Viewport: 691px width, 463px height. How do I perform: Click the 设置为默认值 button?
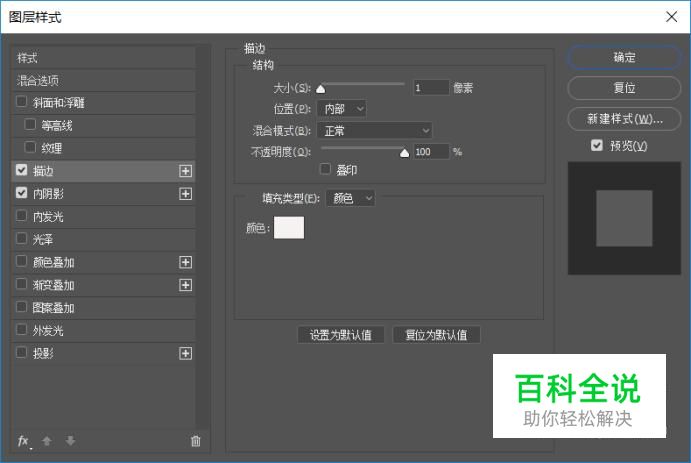point(341,335)
